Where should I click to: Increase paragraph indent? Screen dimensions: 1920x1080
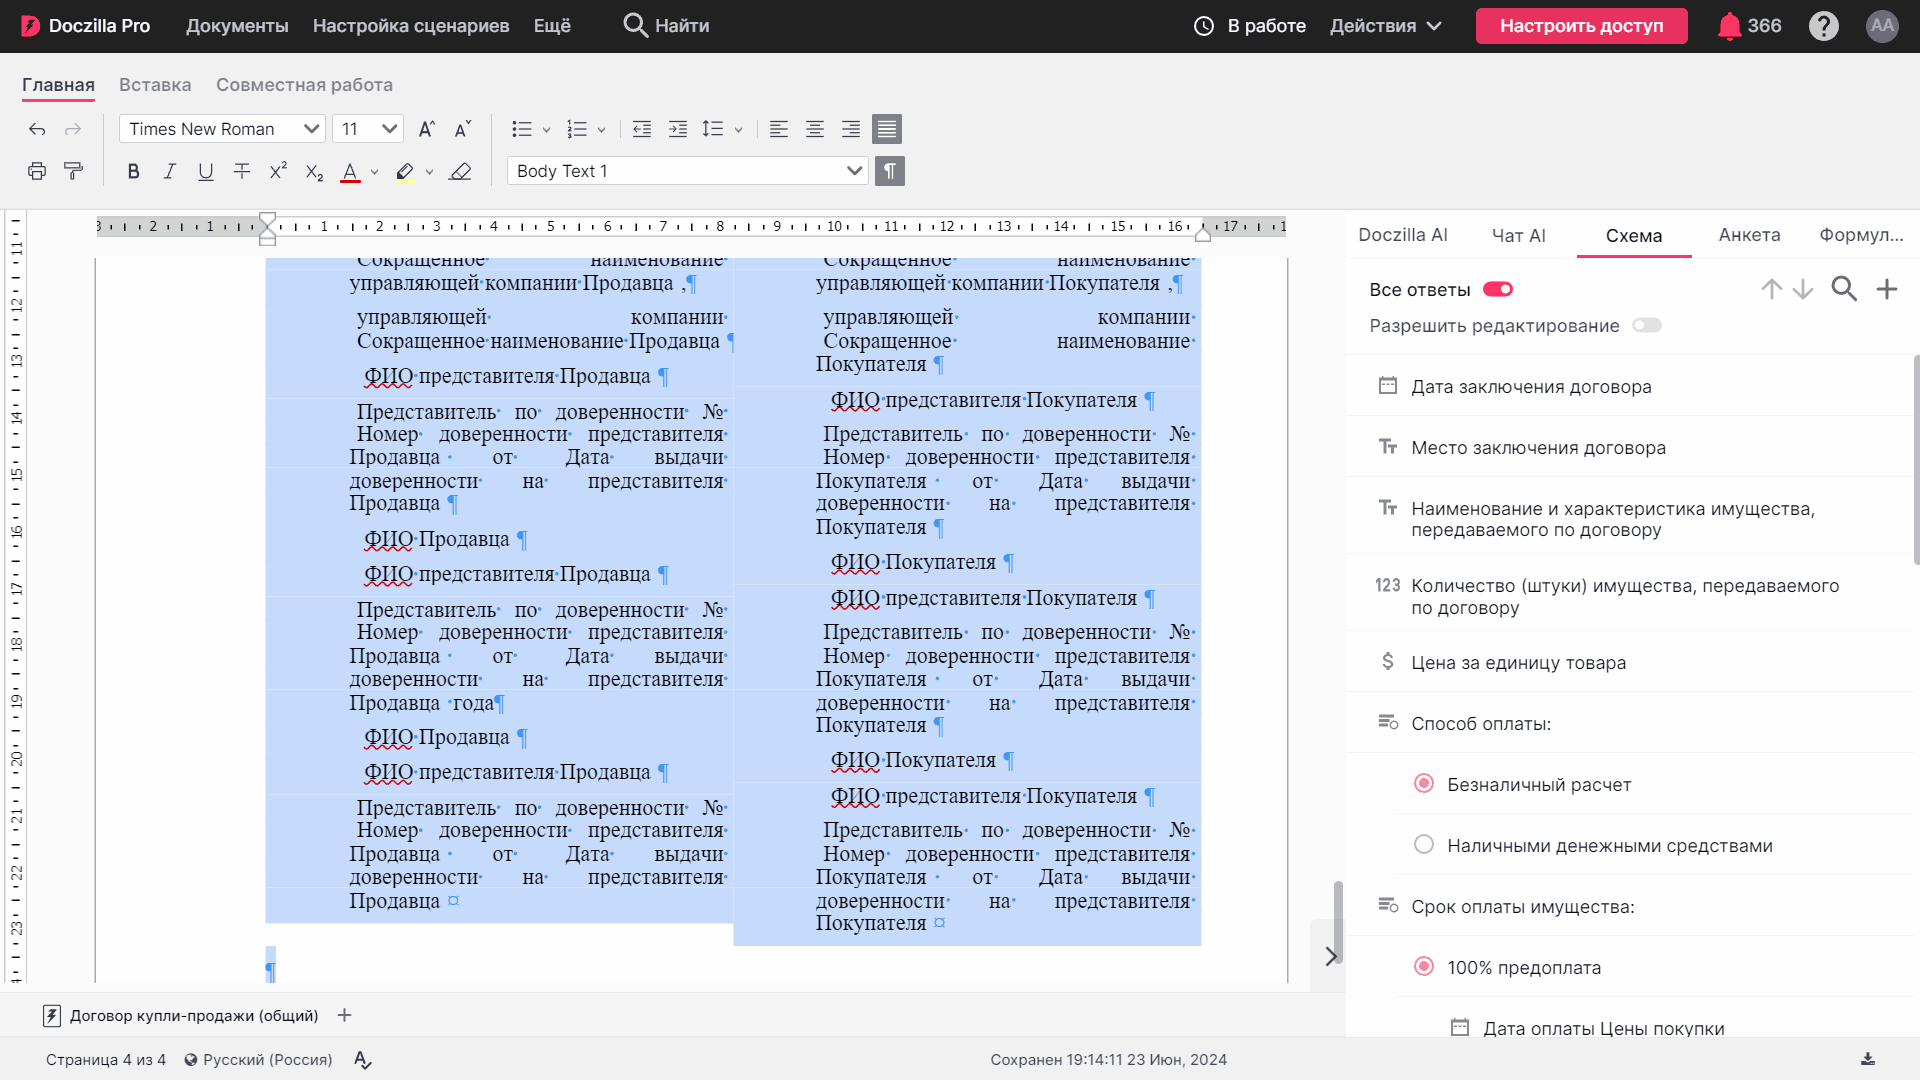[x=678, y=129]
